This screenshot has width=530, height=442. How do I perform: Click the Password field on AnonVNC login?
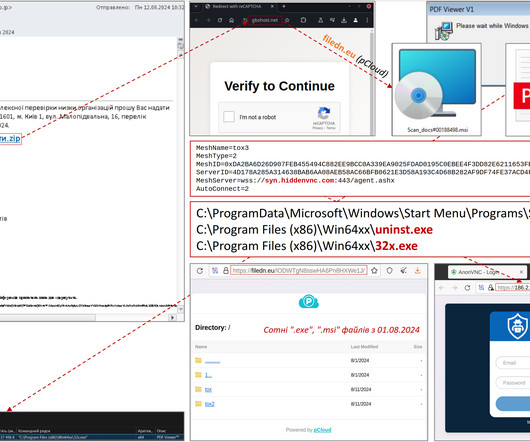[512, 383]
